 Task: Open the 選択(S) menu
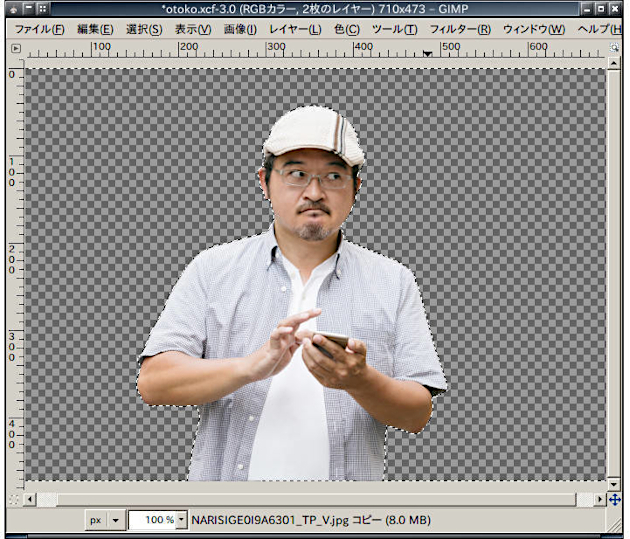point(144,29)
